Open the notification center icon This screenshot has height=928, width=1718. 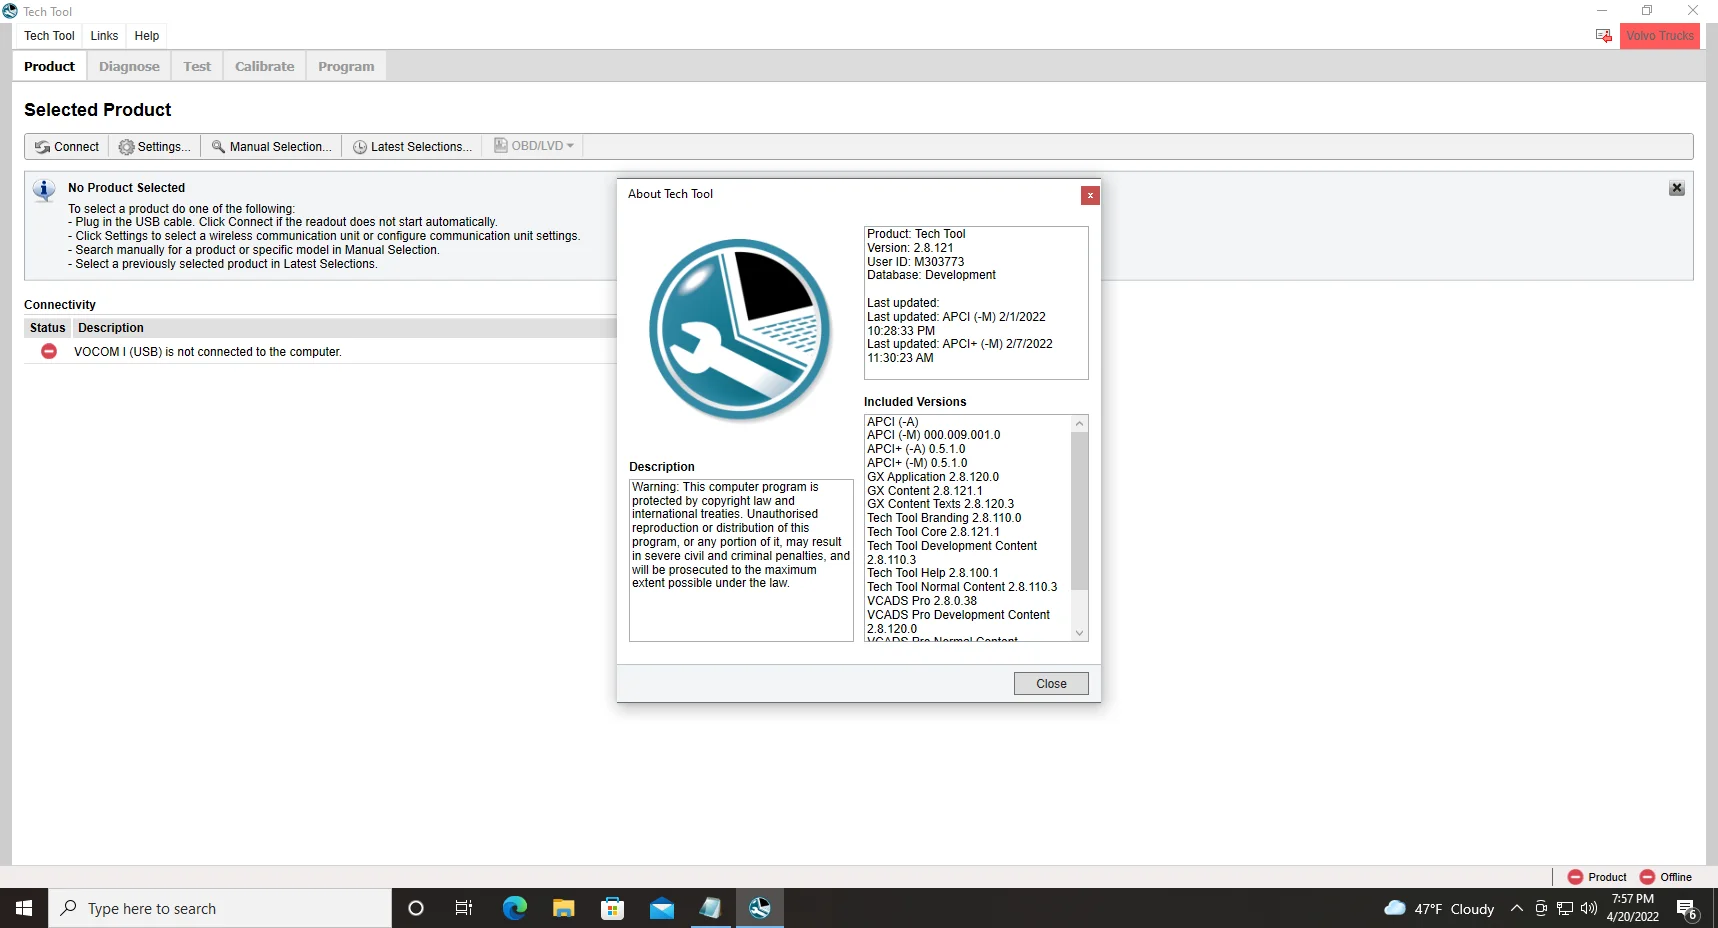point(1687,908)
